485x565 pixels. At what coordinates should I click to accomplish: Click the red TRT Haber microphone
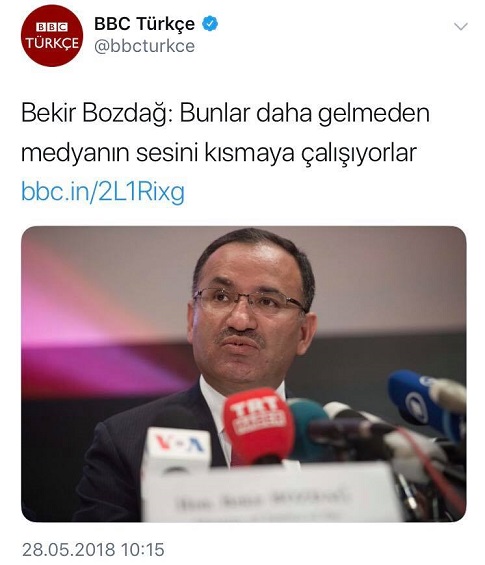tap(258, 424)
